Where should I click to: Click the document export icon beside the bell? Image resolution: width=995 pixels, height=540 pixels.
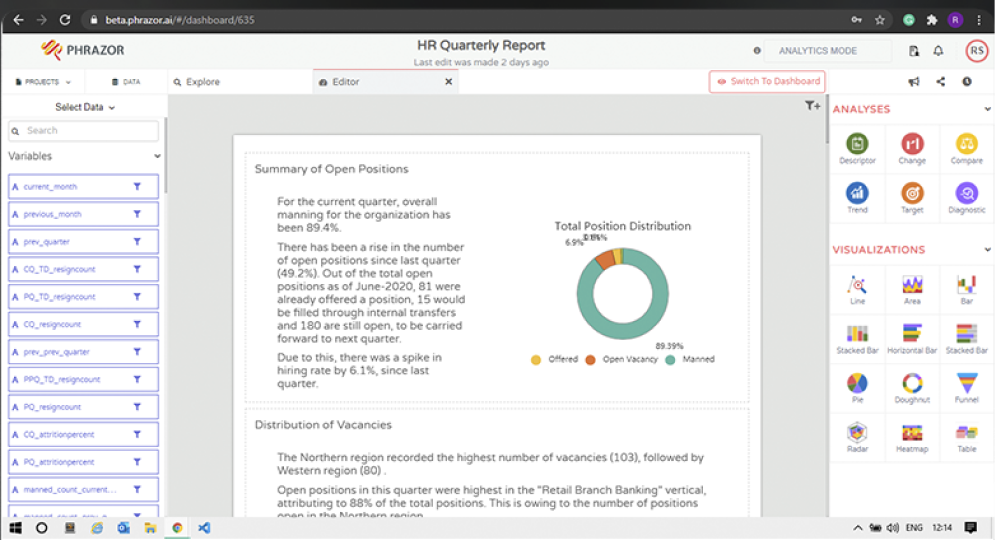pos(914,51)
